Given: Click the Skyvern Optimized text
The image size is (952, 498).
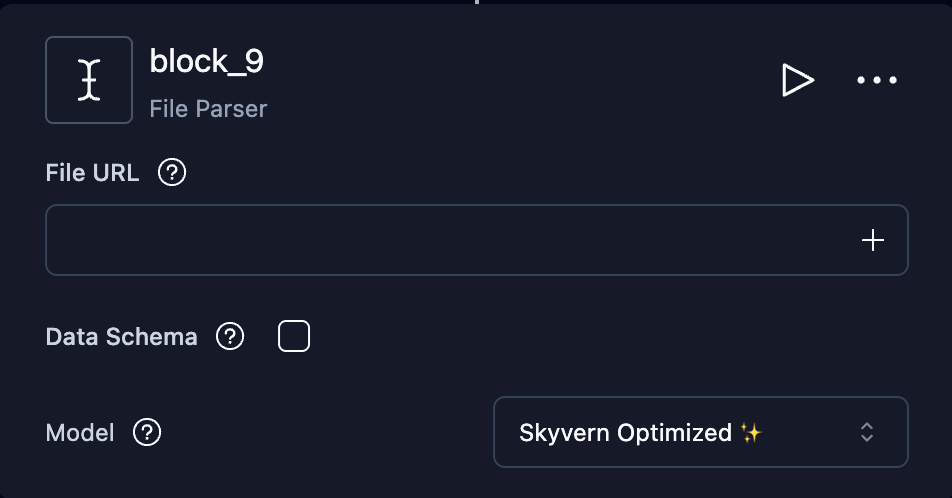Looking at the screenshot, I should pyautogui.click(x=625, y=433).
